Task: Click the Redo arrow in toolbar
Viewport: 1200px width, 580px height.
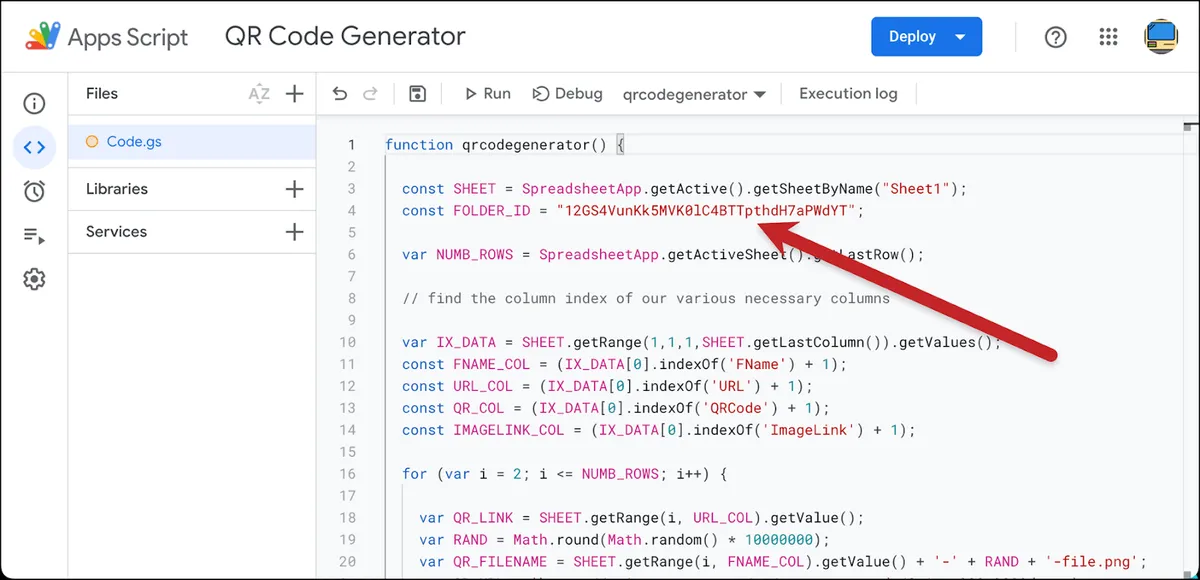Action: pyautogui.click(x=370, y=94)
